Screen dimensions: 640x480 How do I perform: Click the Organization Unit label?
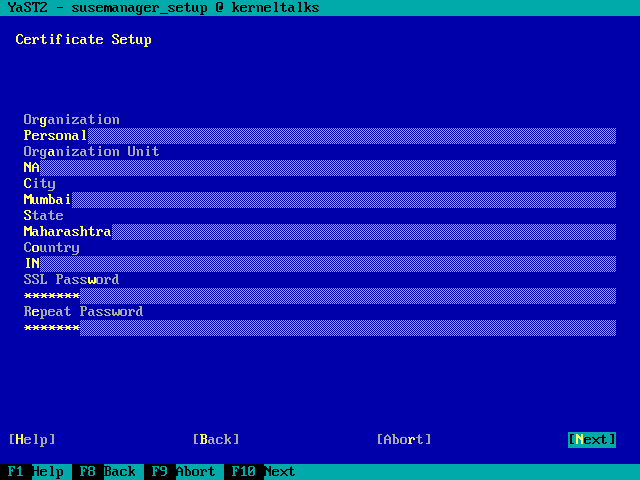91,151
